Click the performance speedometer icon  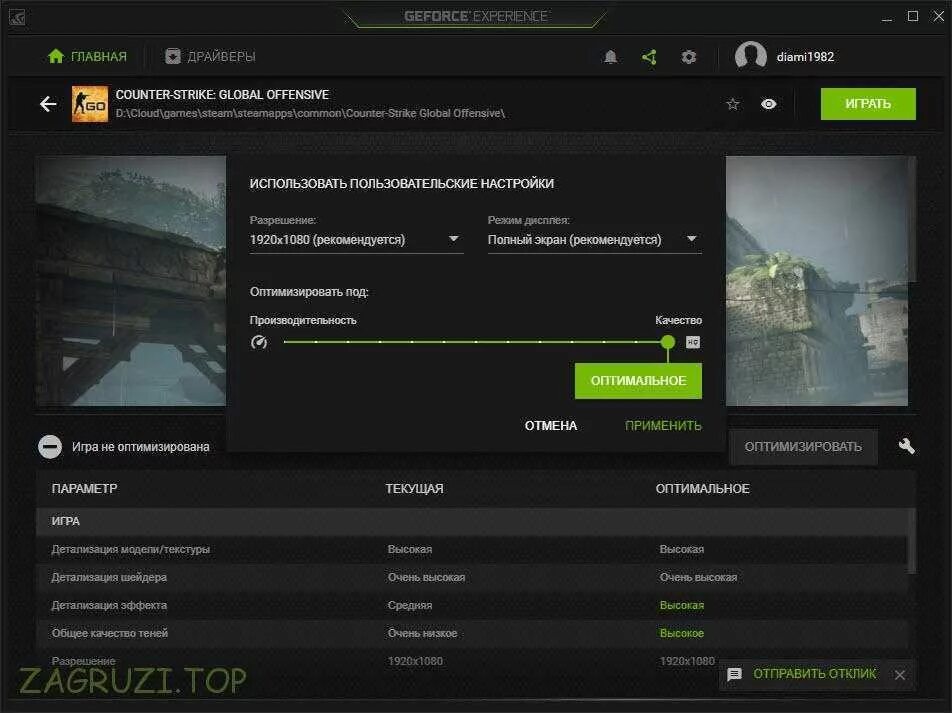(x=259, y=342)
